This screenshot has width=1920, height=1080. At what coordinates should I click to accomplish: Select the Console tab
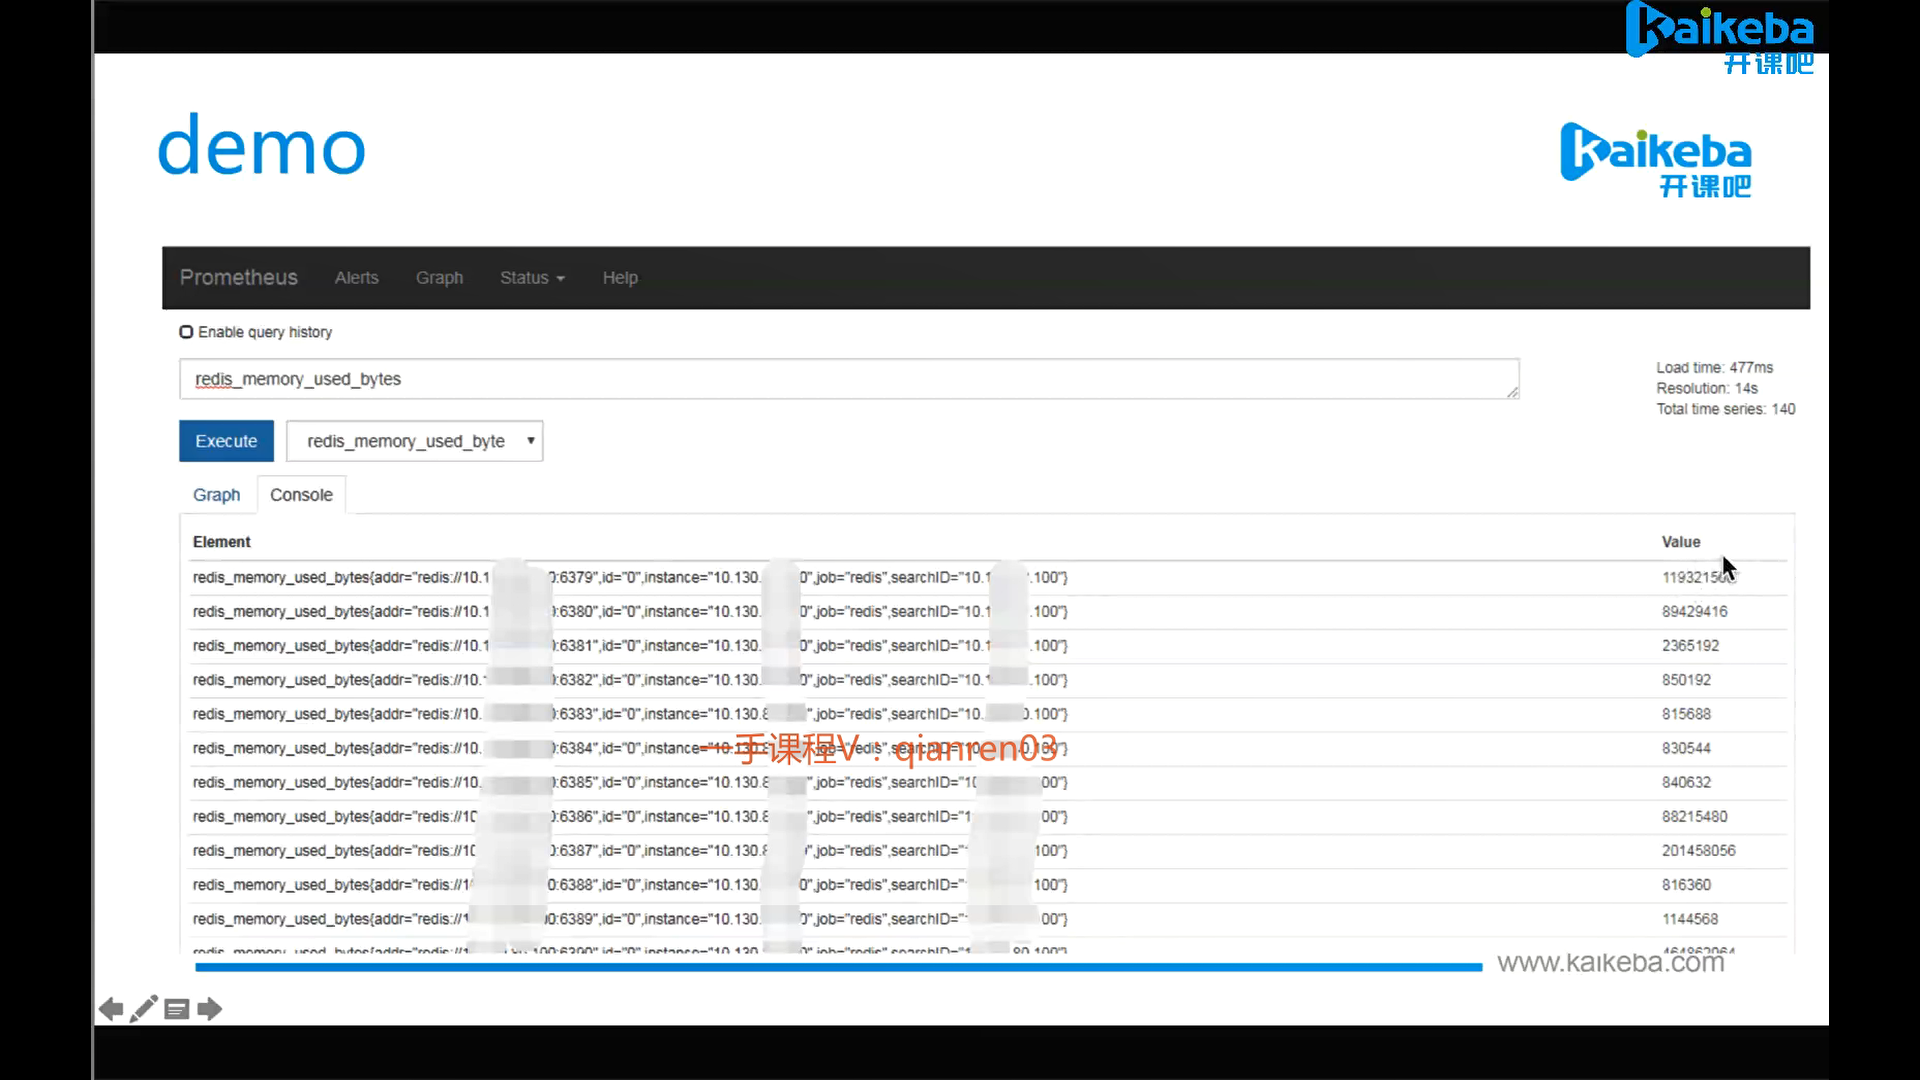tap(301, 495)
